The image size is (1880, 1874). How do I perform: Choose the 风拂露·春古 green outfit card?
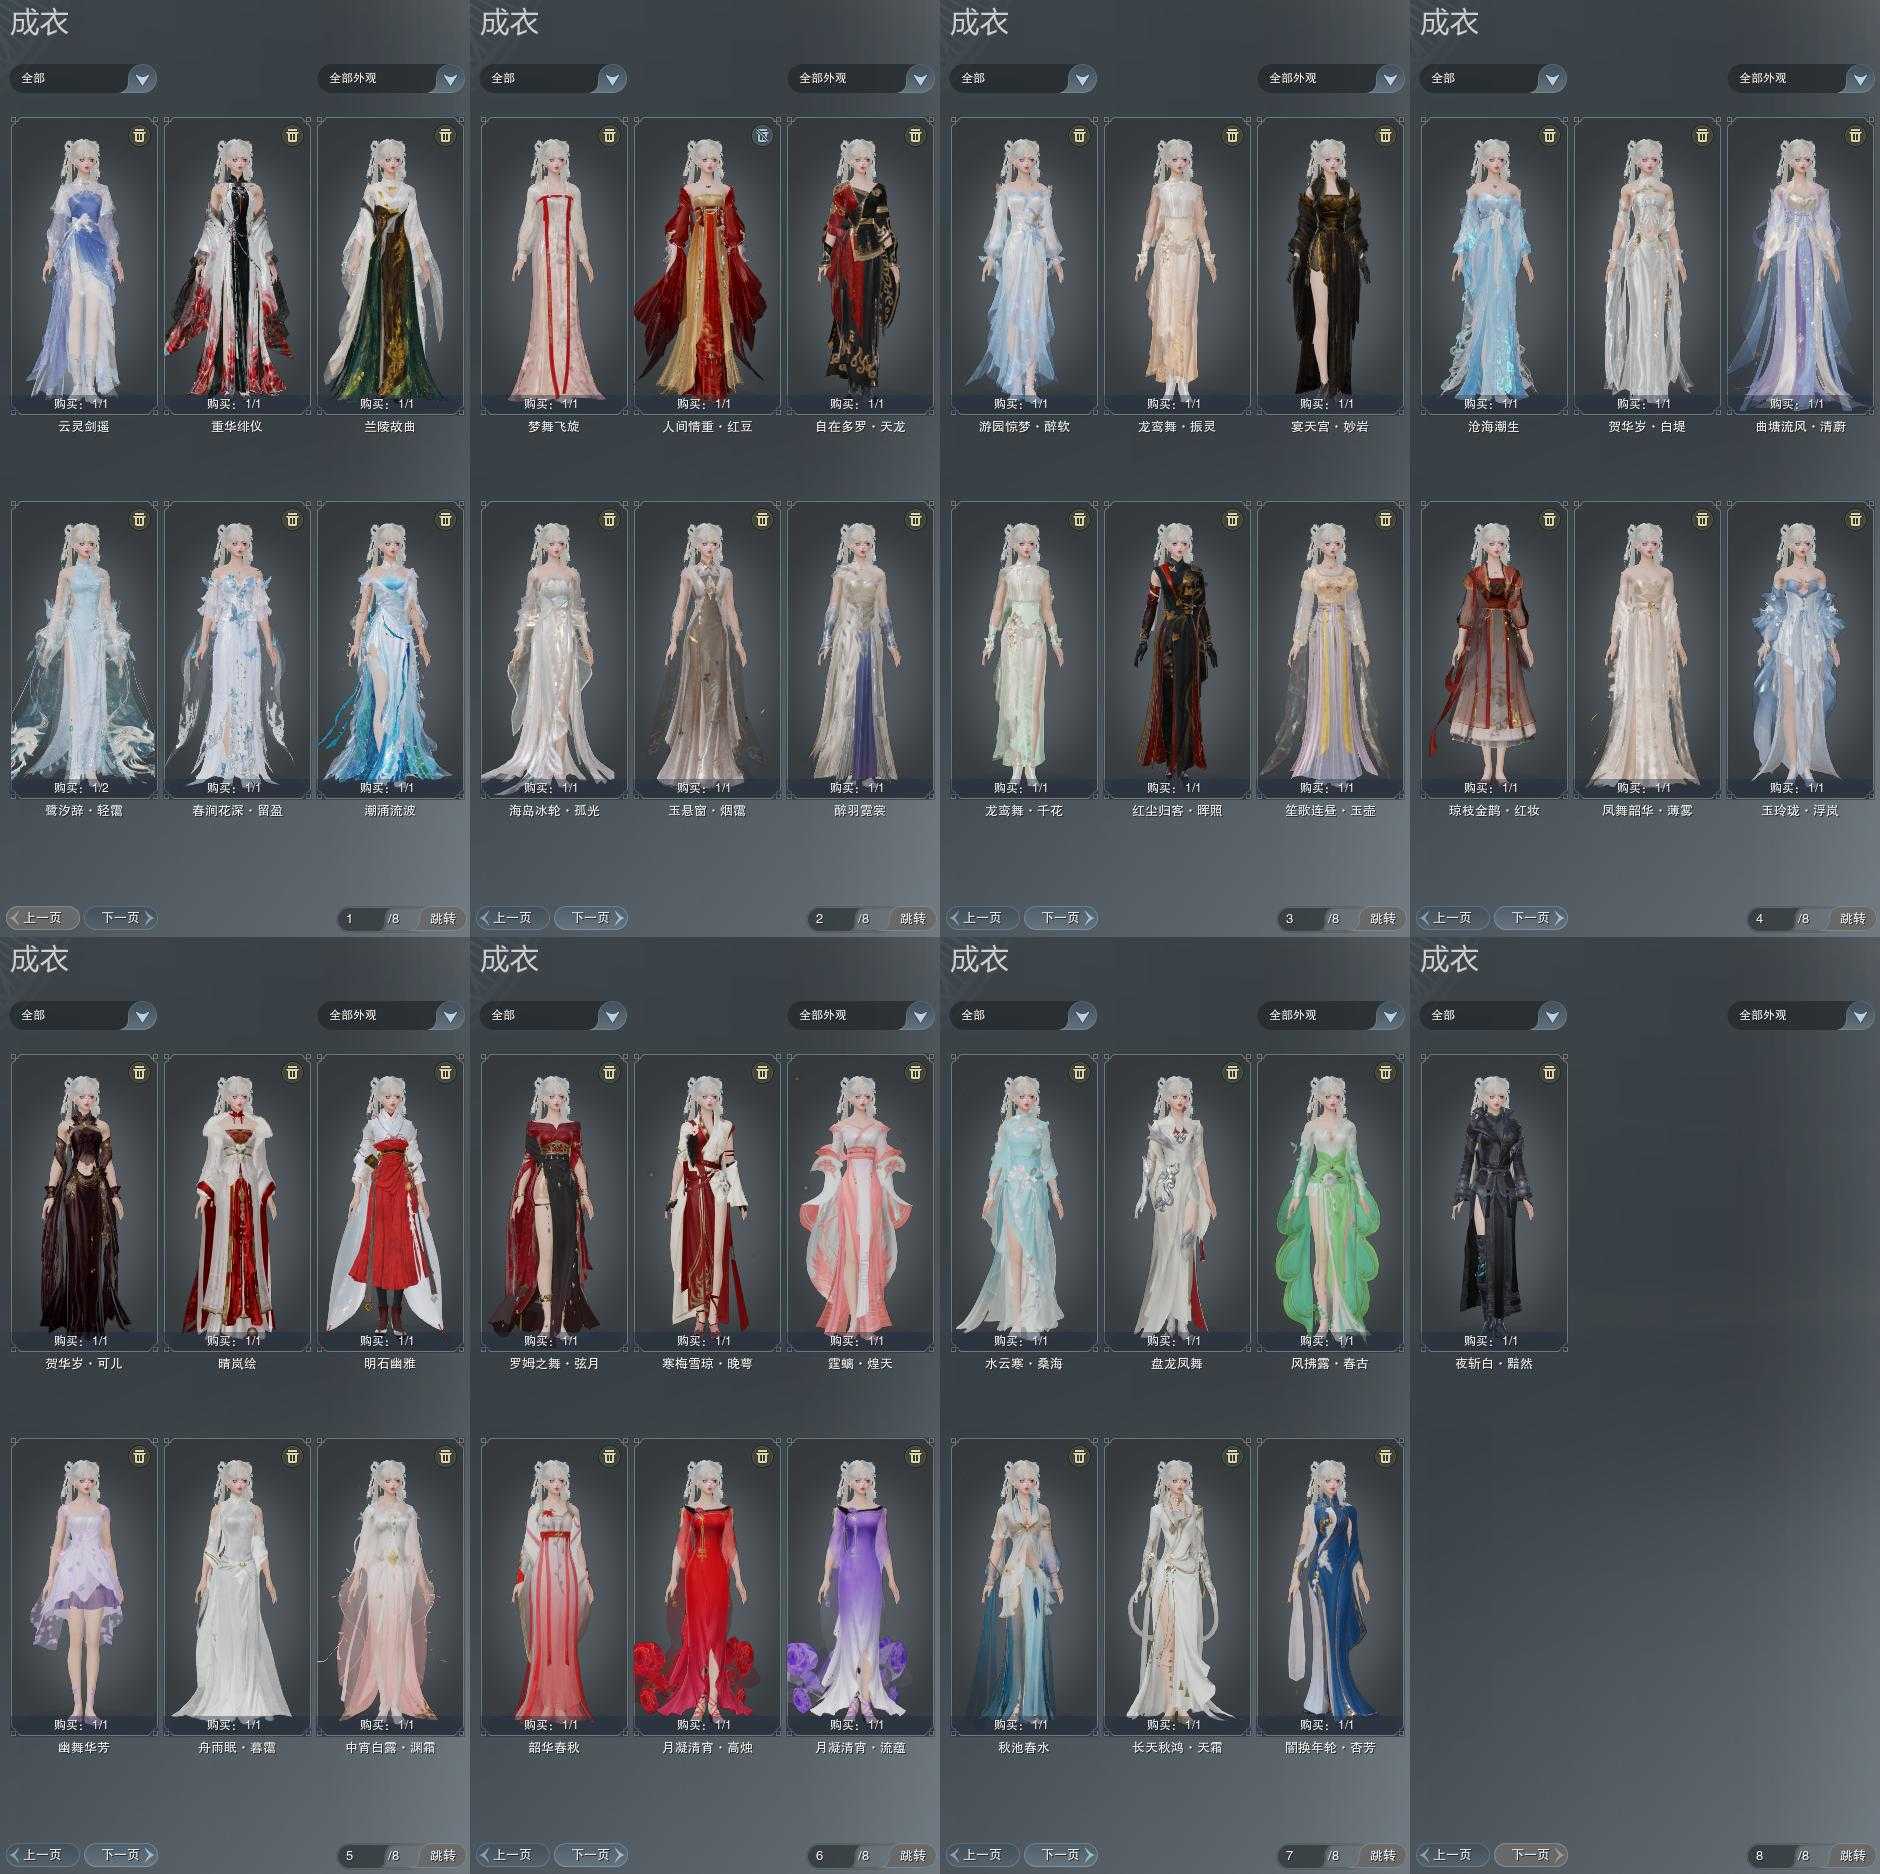tap(1329, 1202)
